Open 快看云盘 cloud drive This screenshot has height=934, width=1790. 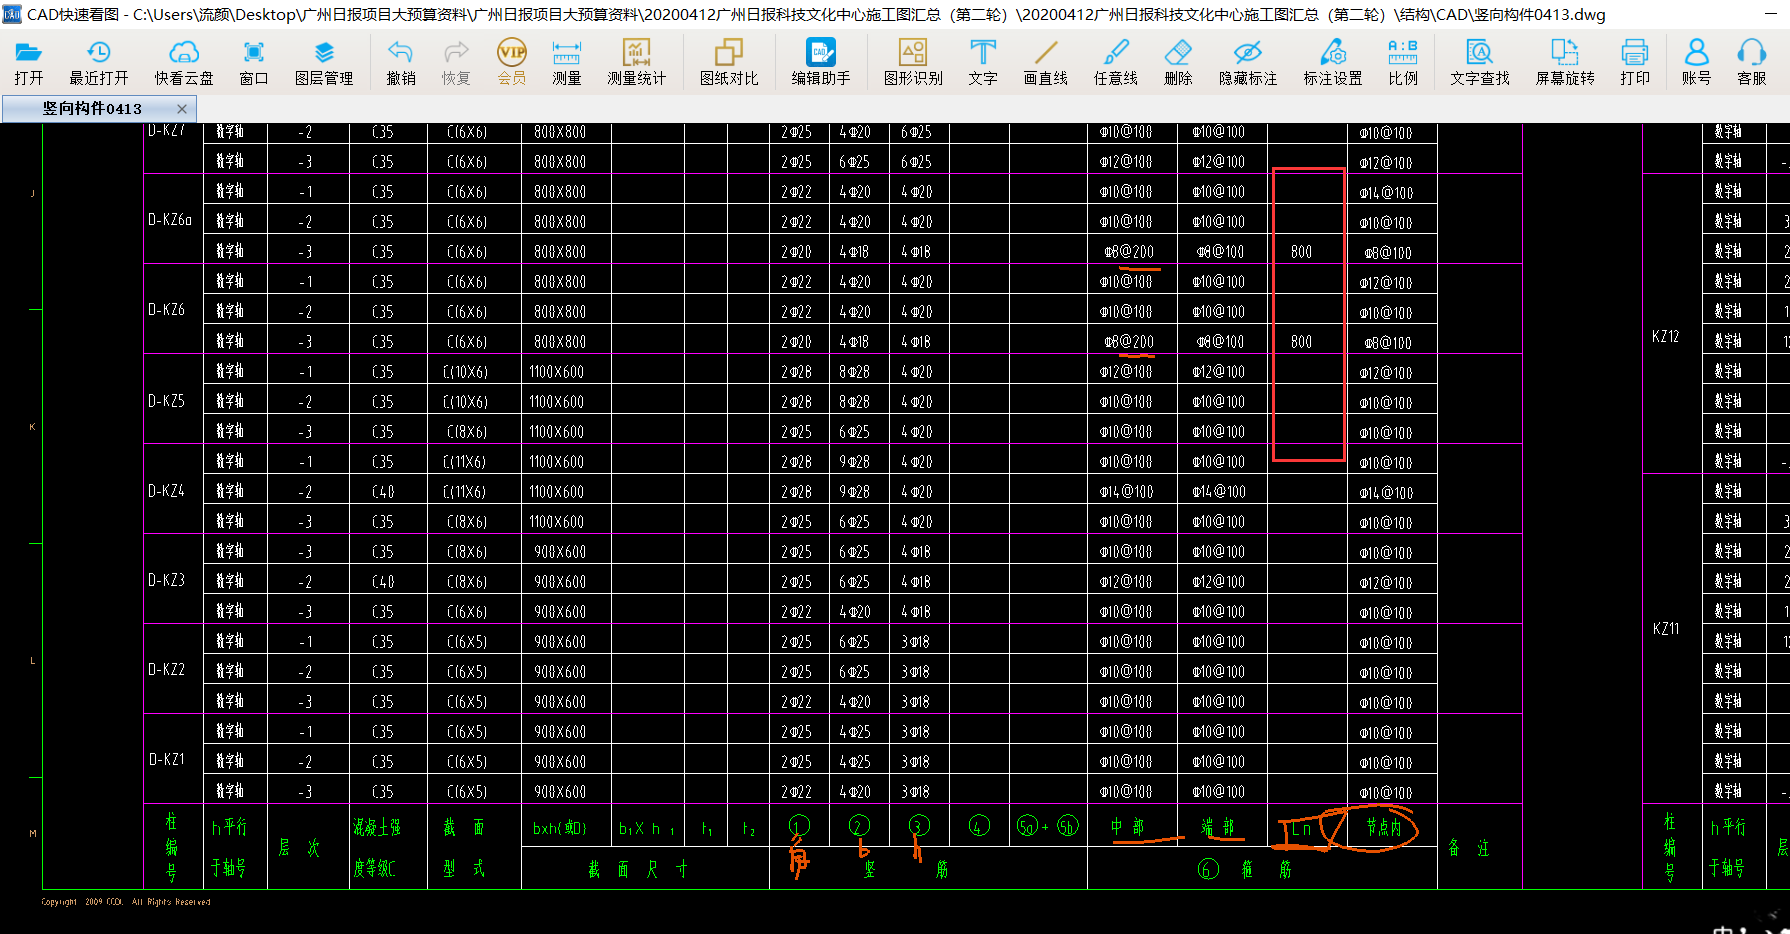[184, 62]
